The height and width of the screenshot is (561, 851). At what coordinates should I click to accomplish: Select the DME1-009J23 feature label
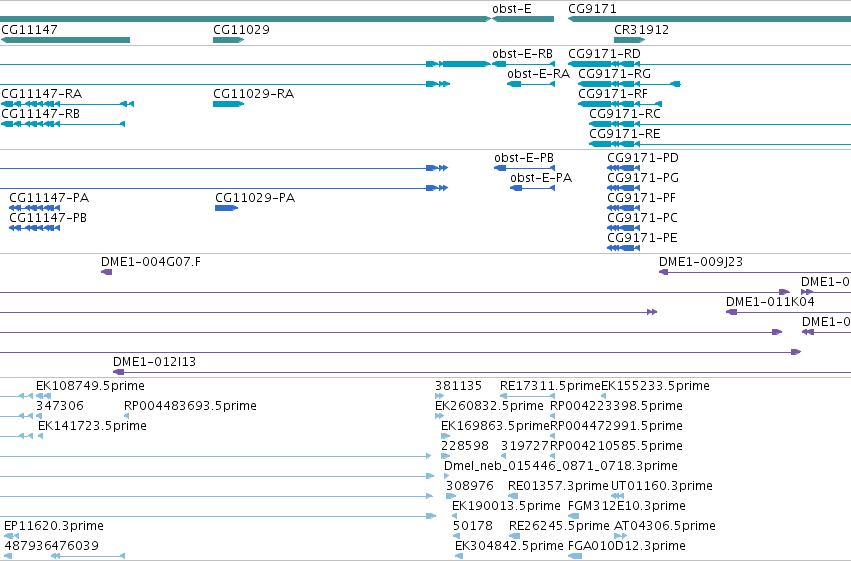pyautogui.click(x=701, y=263)
